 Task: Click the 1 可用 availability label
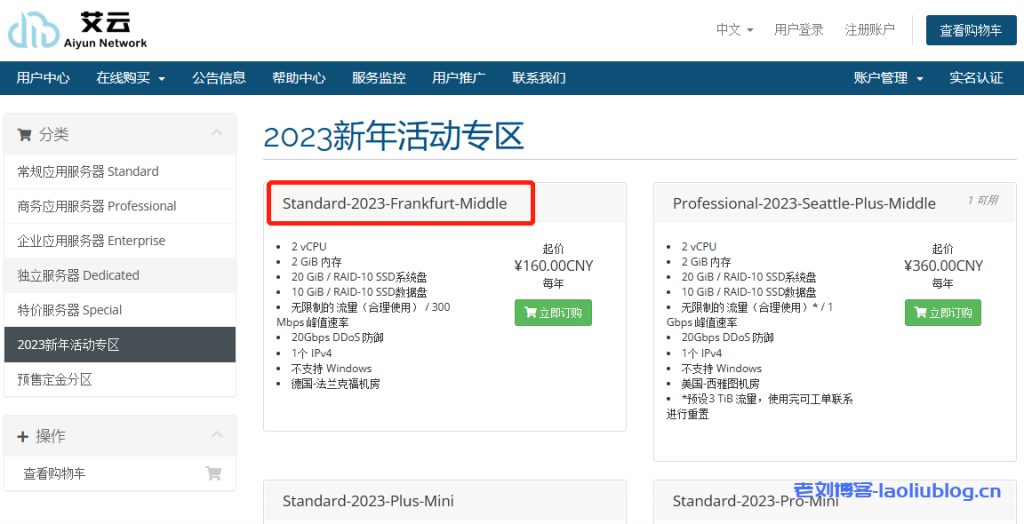pyautogui.click(x=982, y=200)
